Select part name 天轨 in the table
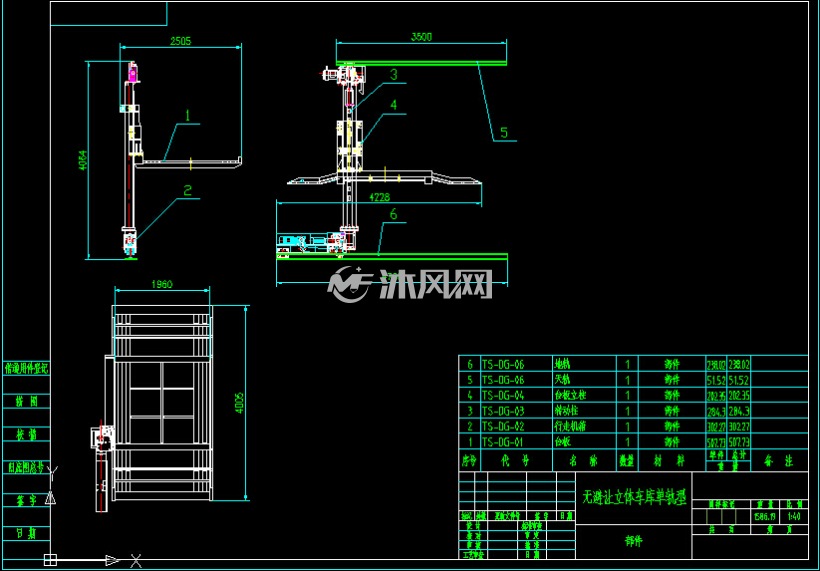 click(x=562, y=380)
